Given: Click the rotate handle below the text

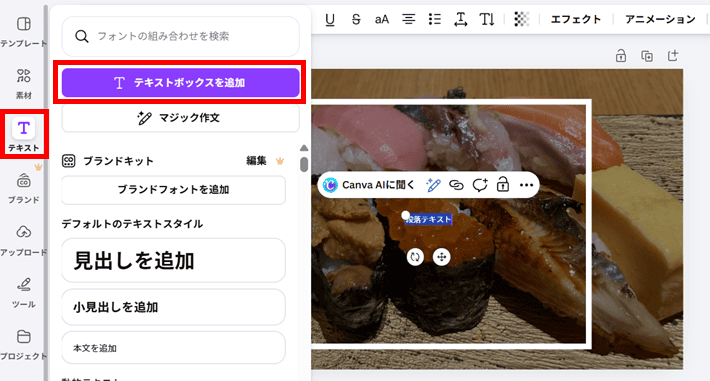Looking at the screenshot, I should point(415,257).
